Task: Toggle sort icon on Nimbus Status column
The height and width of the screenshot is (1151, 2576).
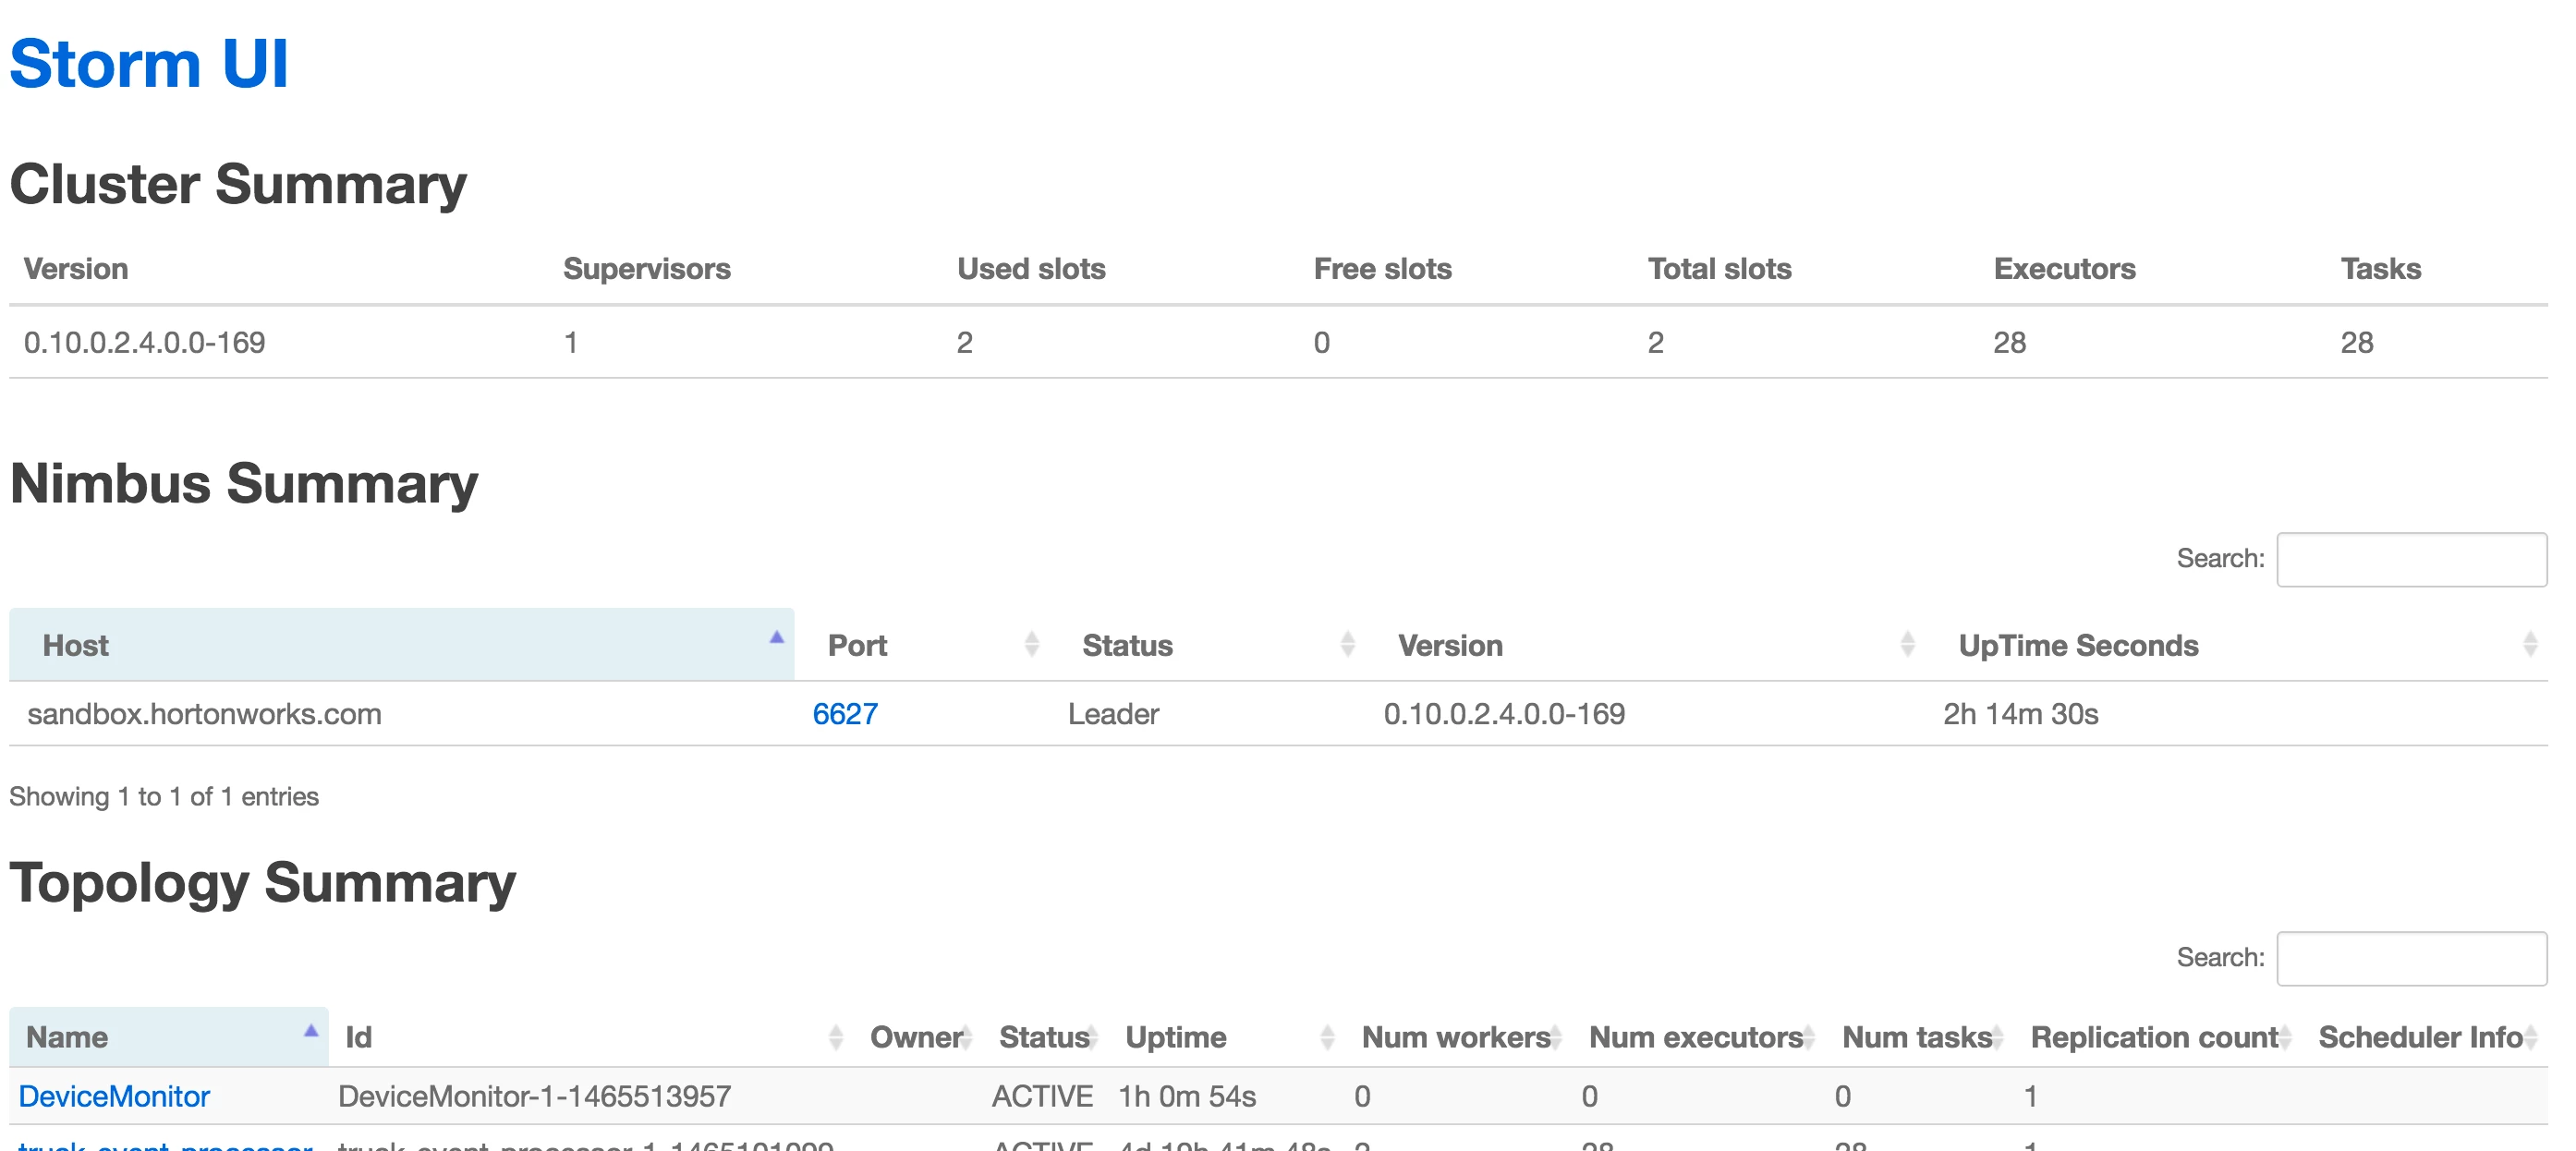Action: tap(1347, 644)
